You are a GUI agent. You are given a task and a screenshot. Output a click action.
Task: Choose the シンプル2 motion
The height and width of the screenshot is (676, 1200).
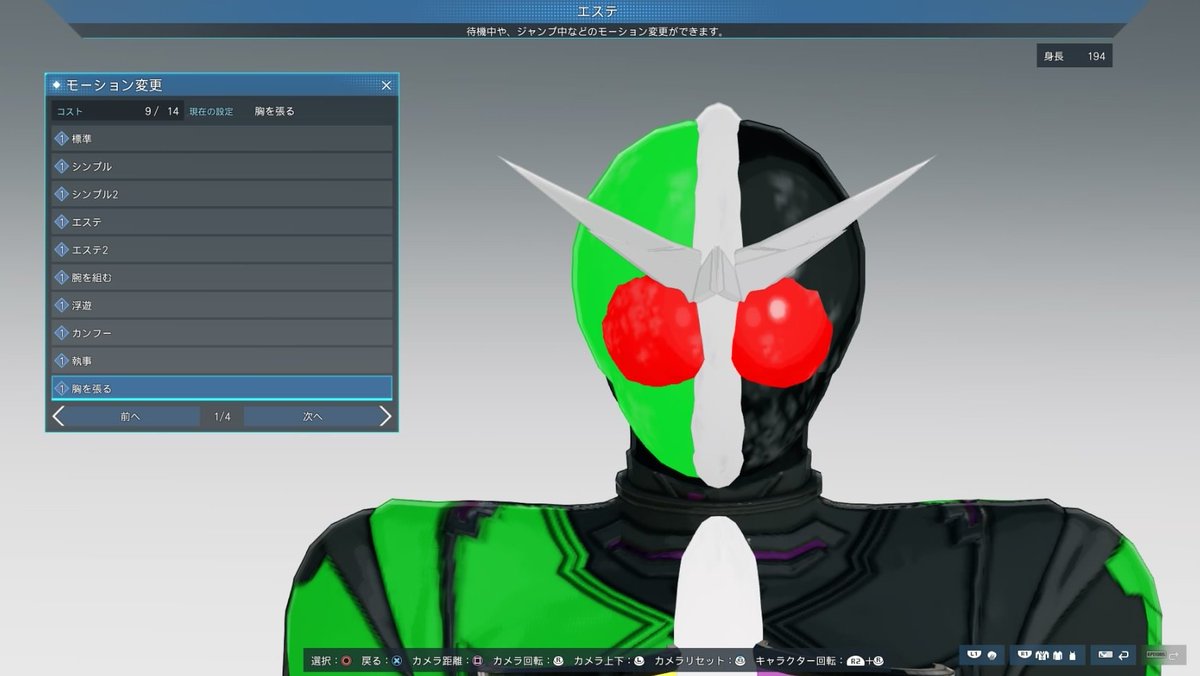pos(222,194)
